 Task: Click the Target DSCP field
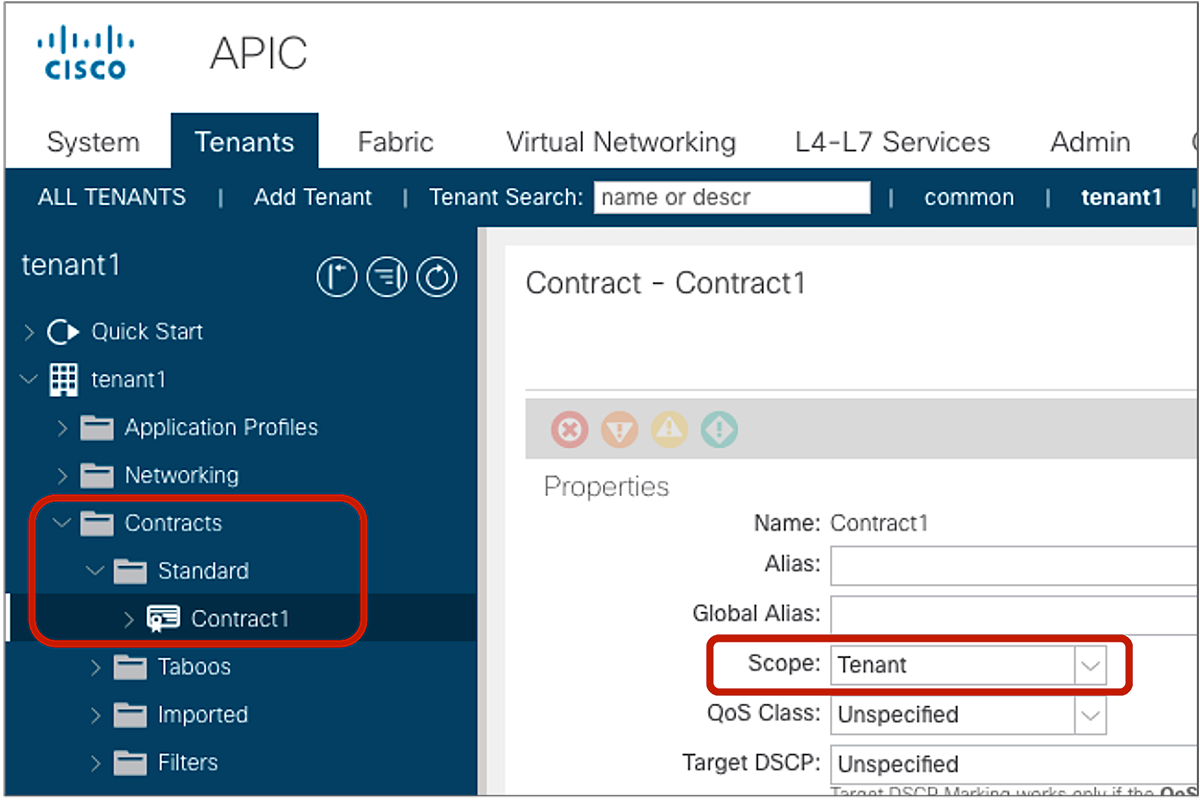click(1014, 764)
